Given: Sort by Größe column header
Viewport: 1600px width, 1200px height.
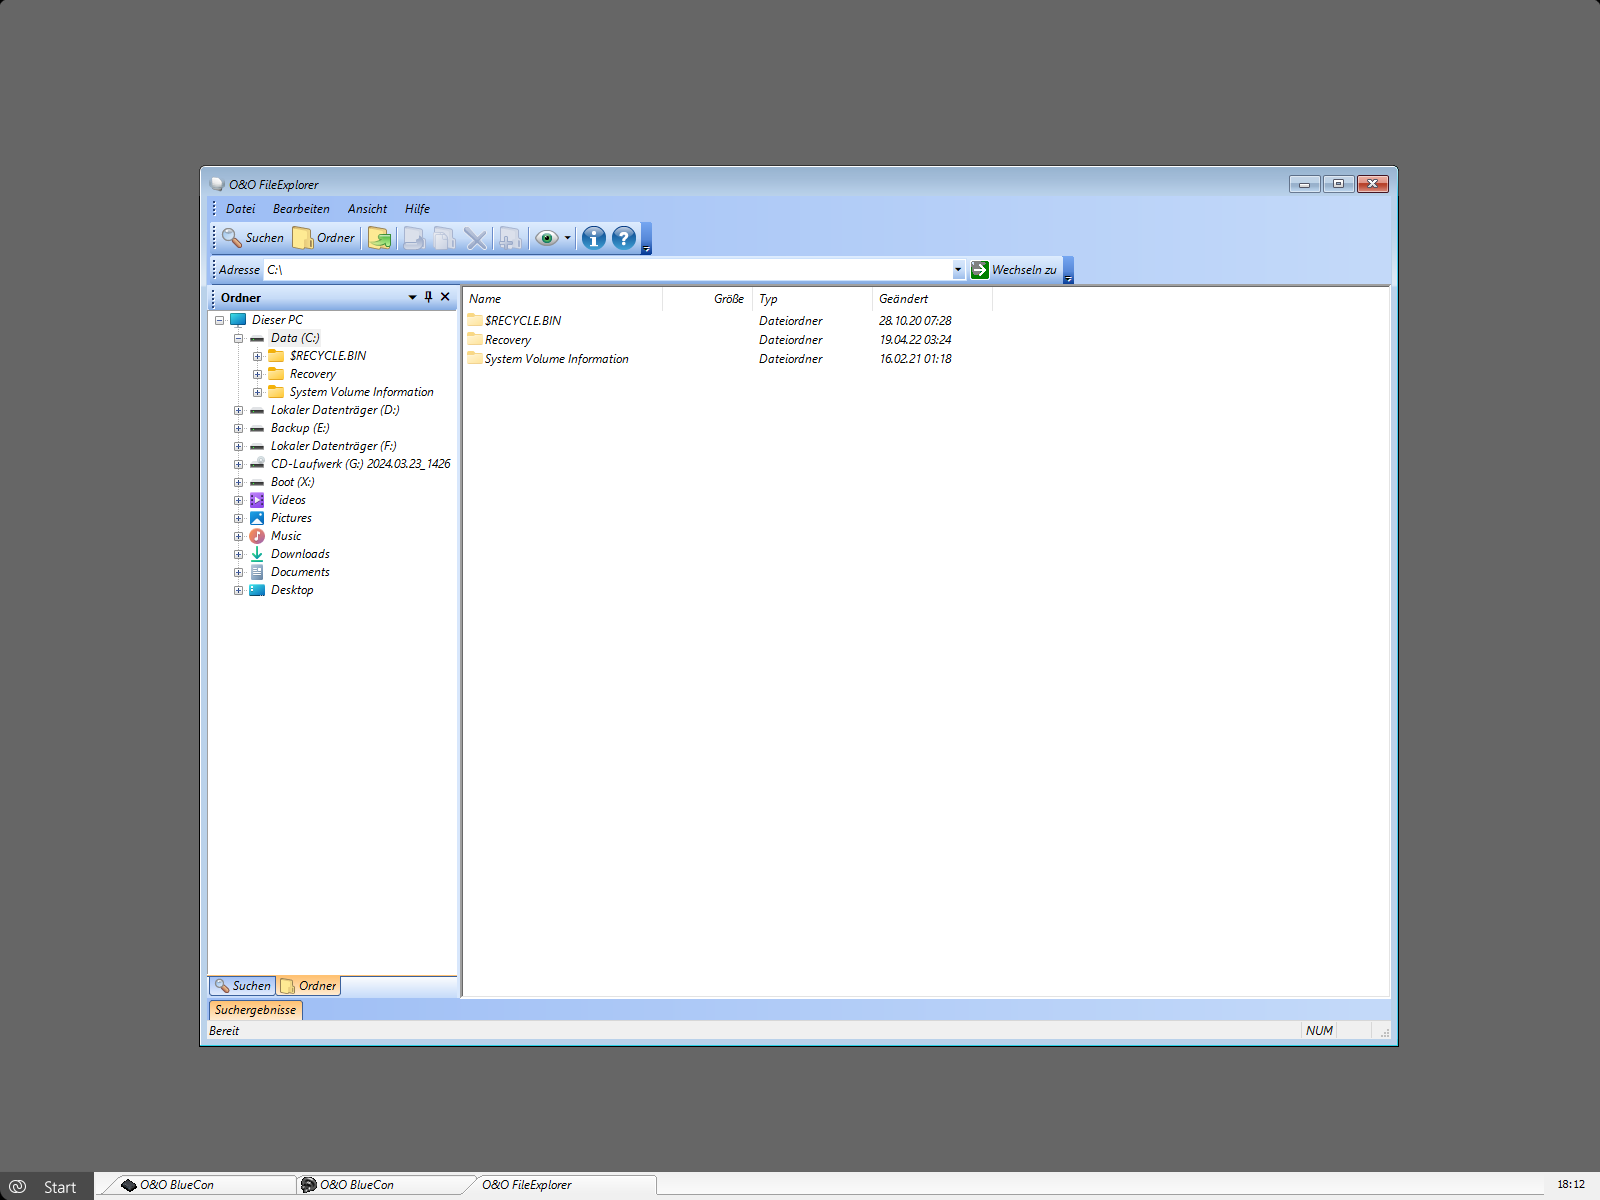Looking at the screenshot, I should pyautogui.click(x=707, y=299).
